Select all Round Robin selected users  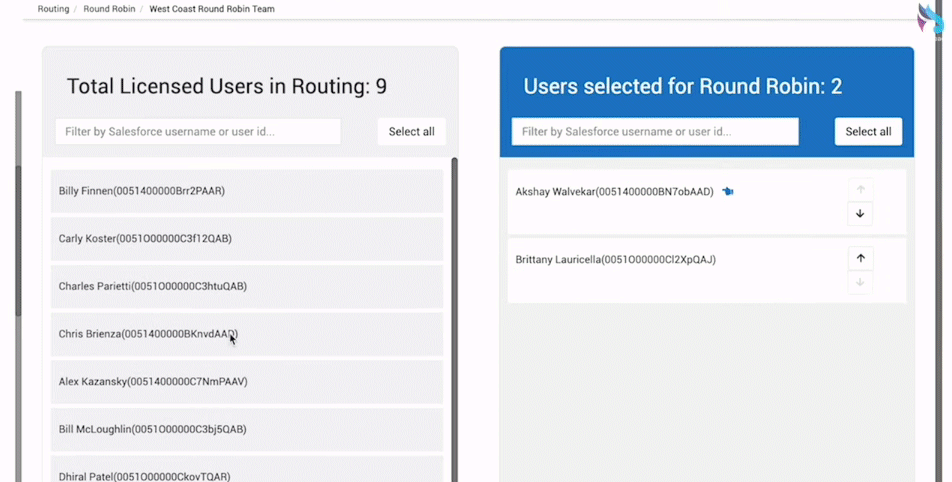click(x=868, y=132)
